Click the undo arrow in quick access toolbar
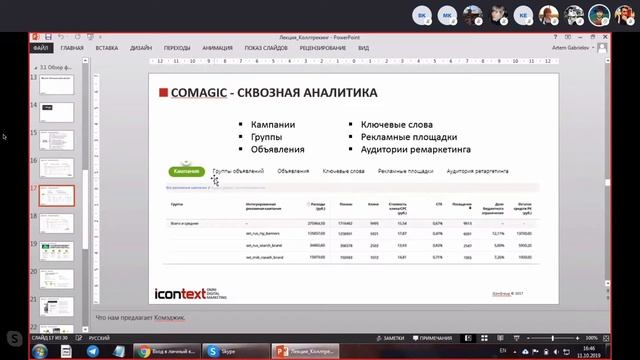 pos(61,37)
